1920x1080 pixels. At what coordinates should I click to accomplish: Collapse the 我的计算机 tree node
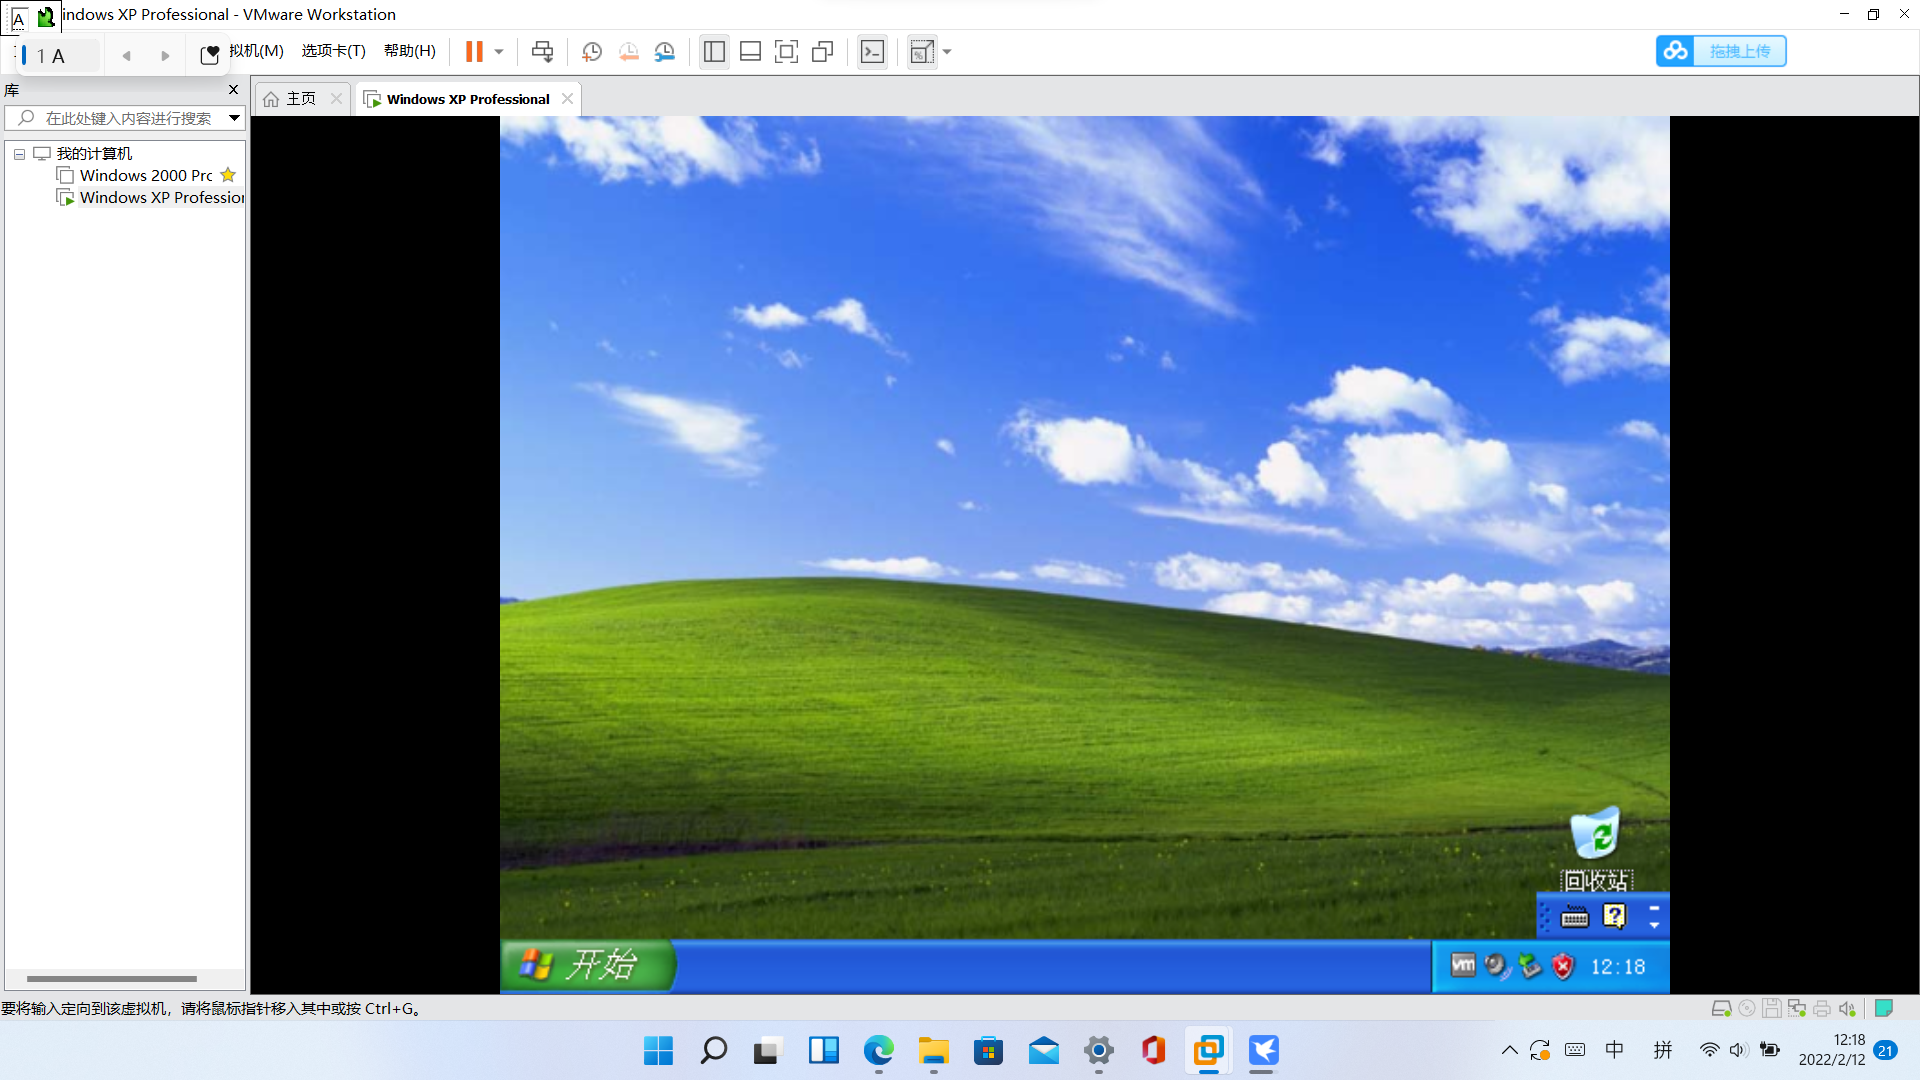coord(19,154)
